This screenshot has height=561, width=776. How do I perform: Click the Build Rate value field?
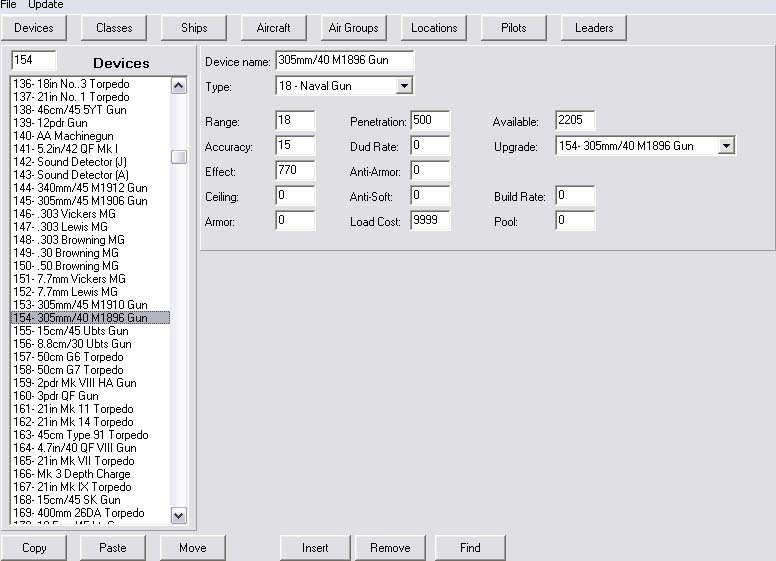[x=575, y=195]
